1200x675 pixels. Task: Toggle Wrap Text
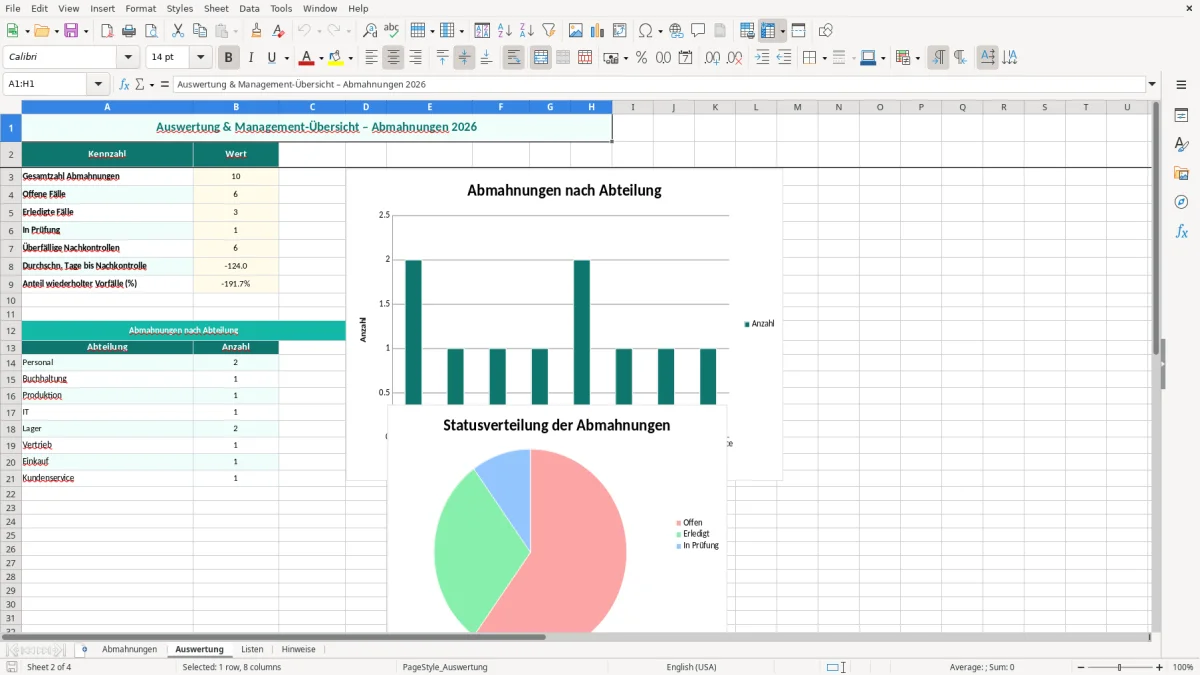click(513, 58)
